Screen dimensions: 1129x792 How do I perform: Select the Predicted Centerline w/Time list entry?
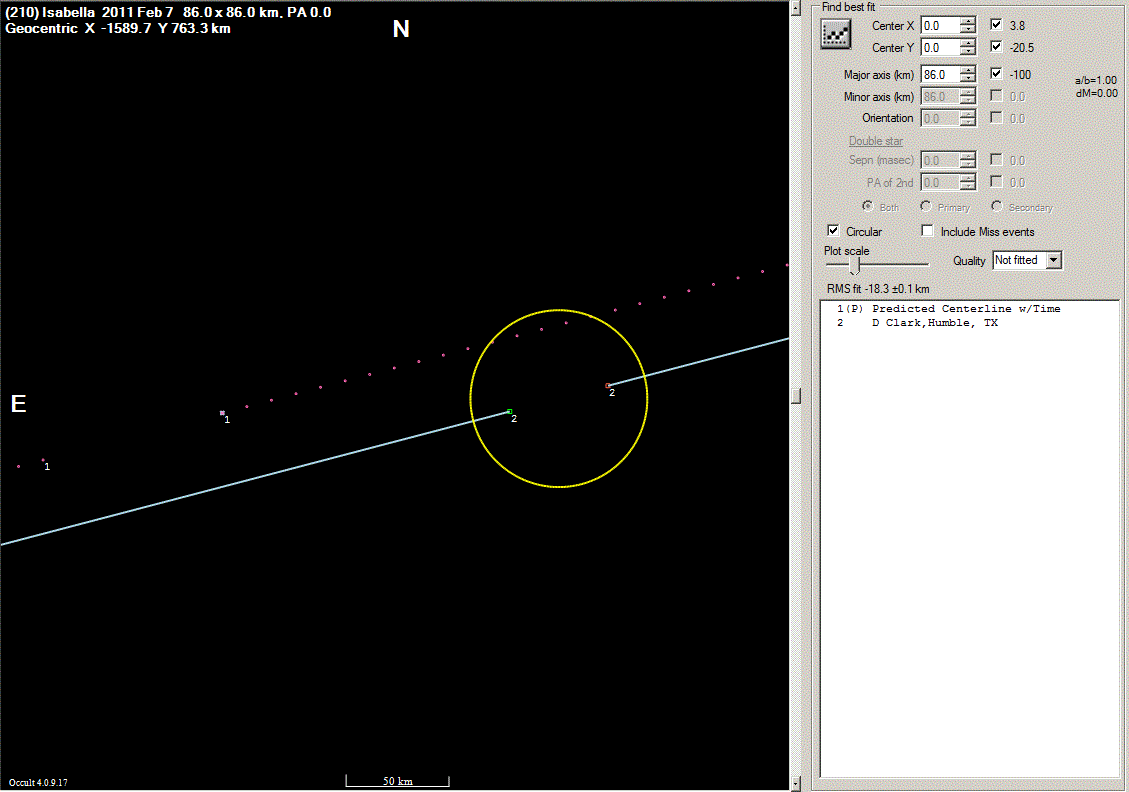(x=969, y=309)
